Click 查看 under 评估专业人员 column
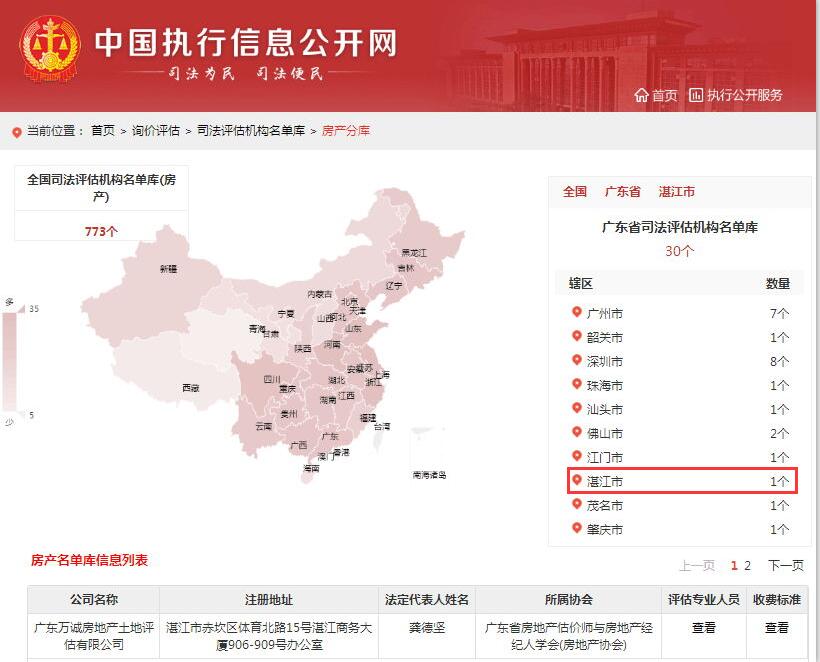The width and height of the screenshot is (820, 662). 704,627
